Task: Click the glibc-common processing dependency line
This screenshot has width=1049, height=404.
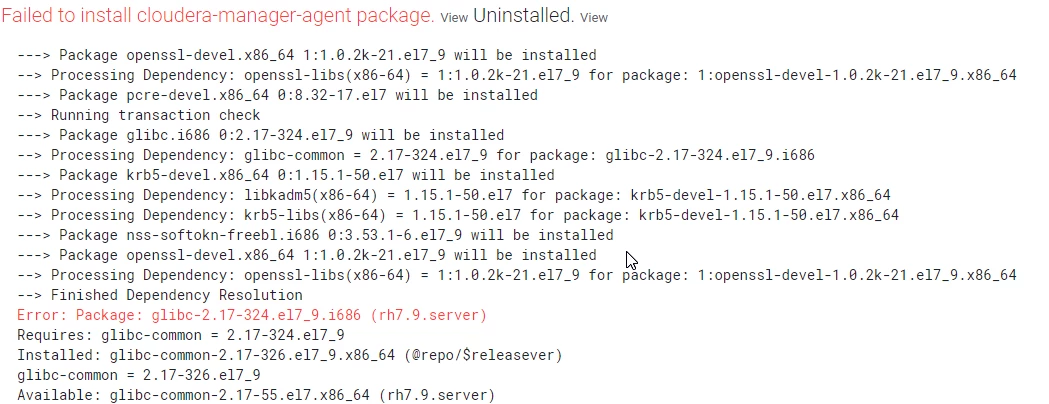Action: pos(416,155)
